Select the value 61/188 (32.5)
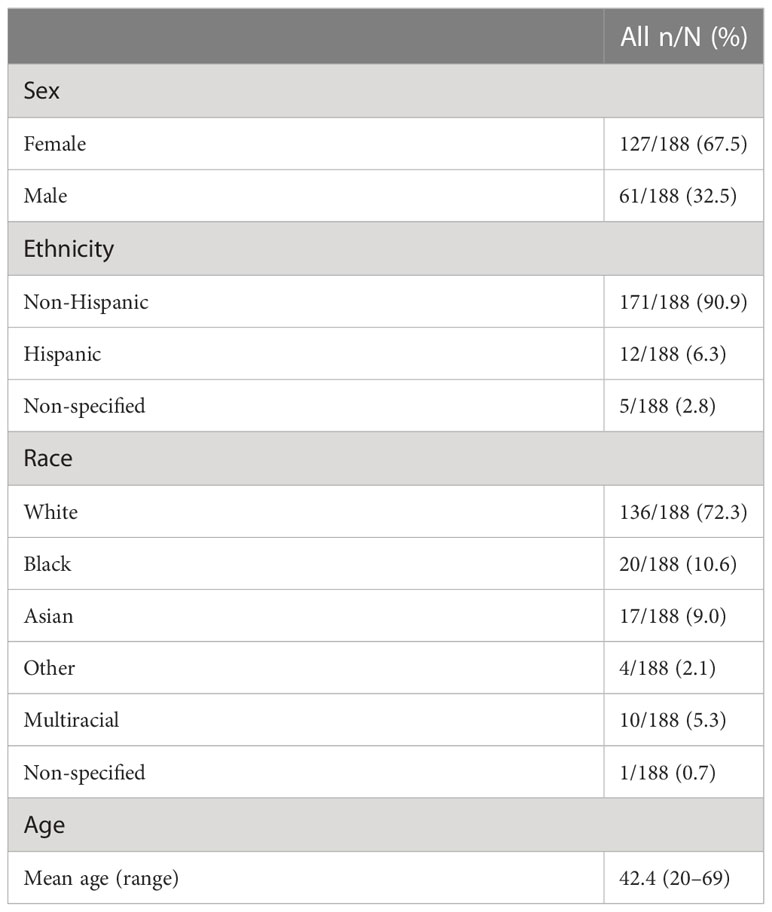Screen dimensions: 772x912 pyautogui.click(x=678, y=195)
